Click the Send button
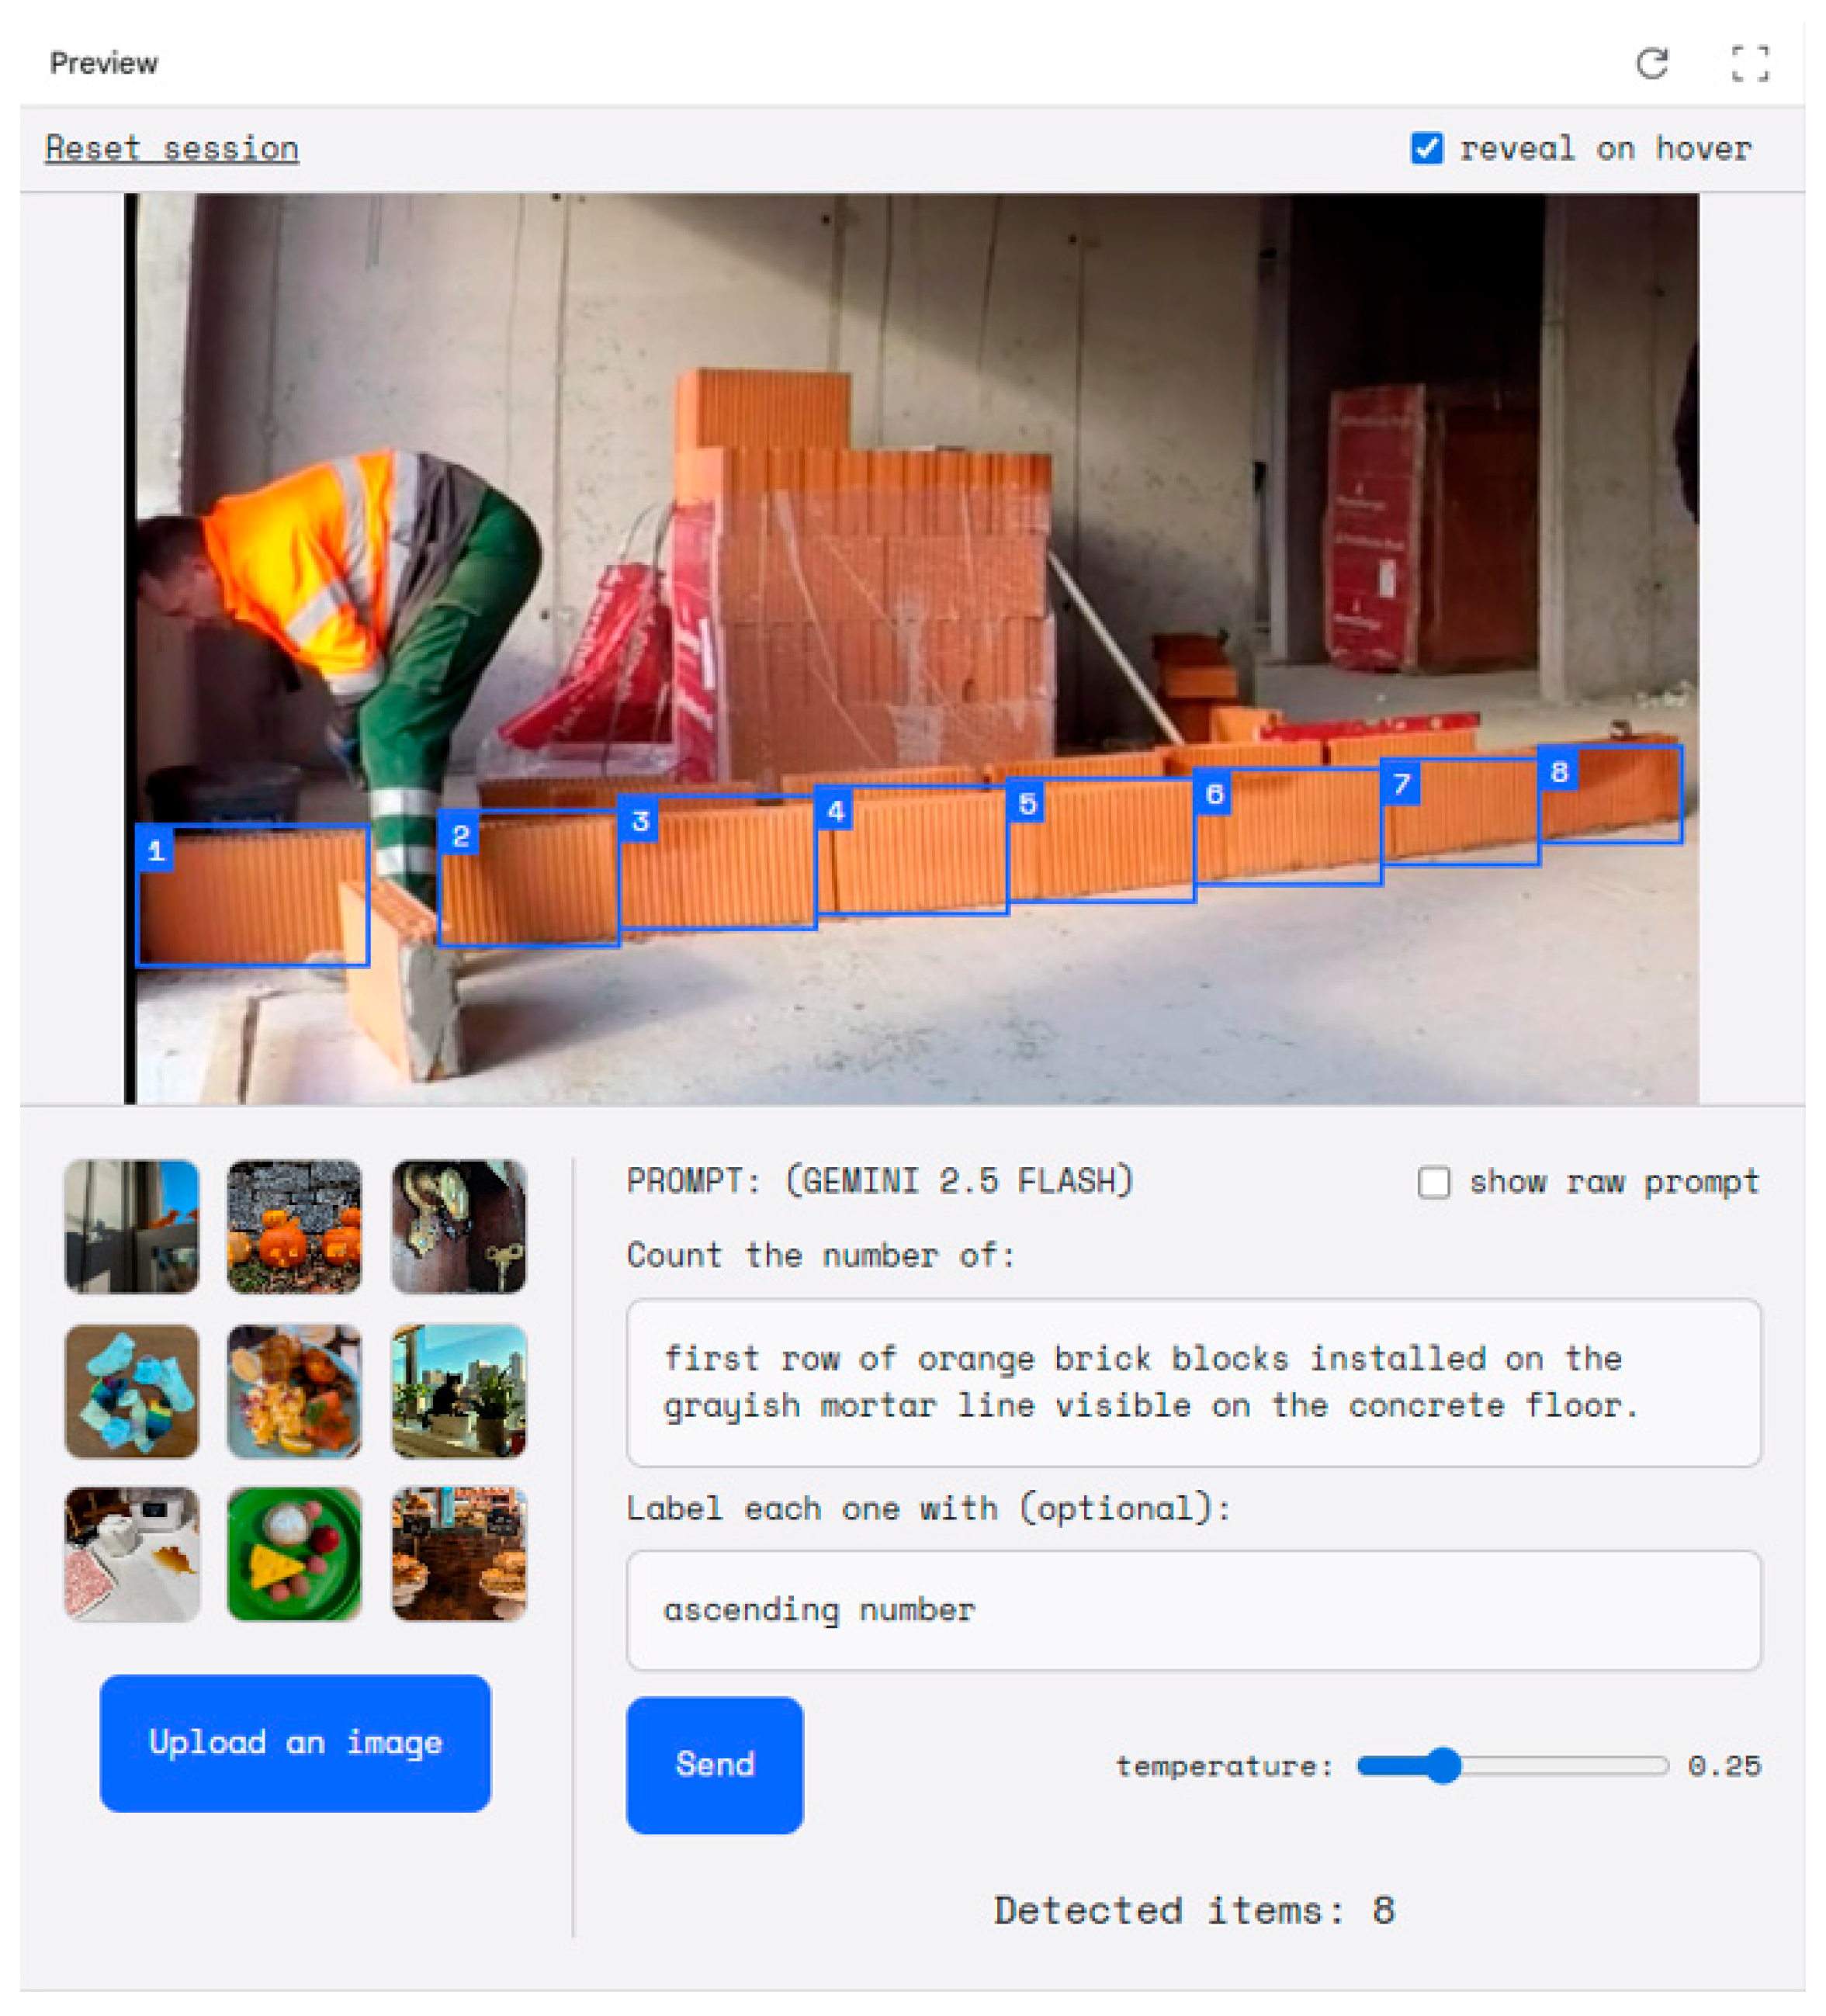 click(x=714, y=1764)
